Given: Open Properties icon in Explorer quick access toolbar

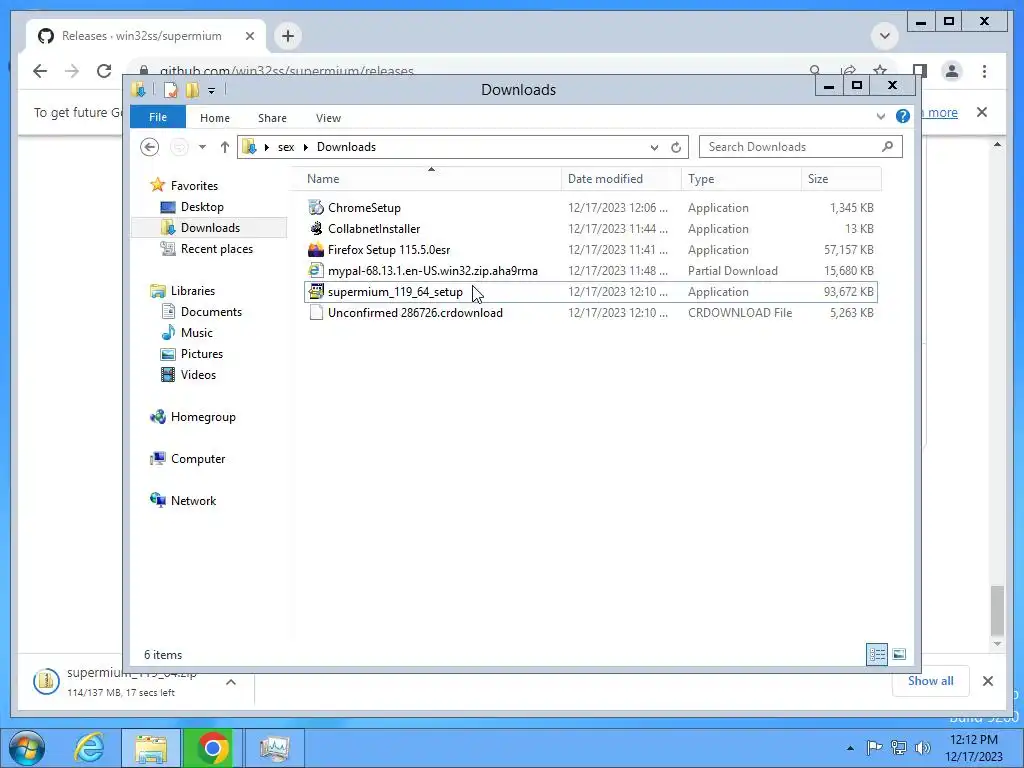Looking at the screenshot, I should click(170, 89).
